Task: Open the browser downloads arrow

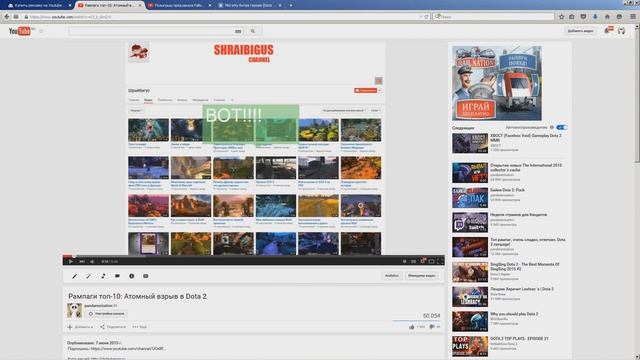Action: (x=595, y=17)
